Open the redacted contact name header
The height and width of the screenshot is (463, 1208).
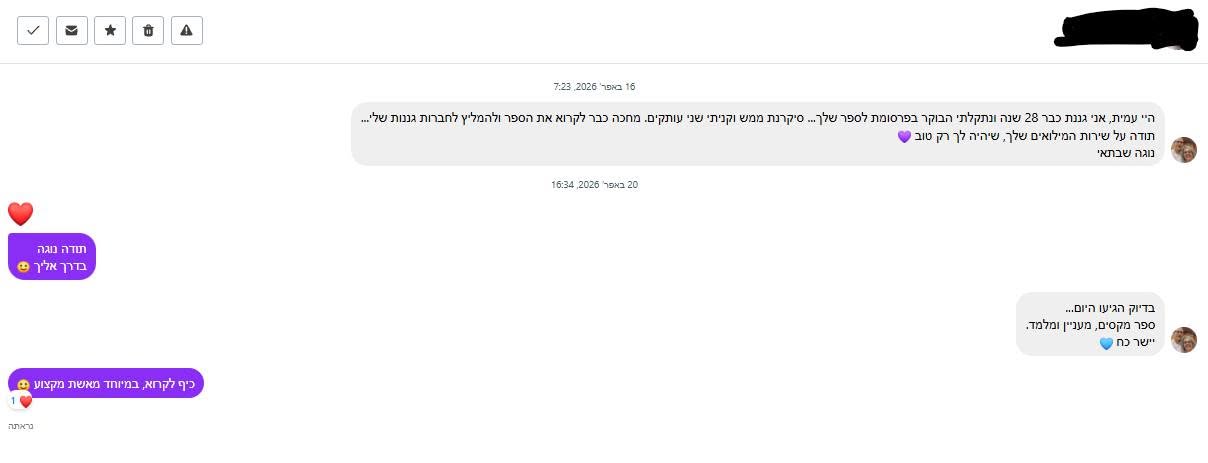(x=1125, y=30)
